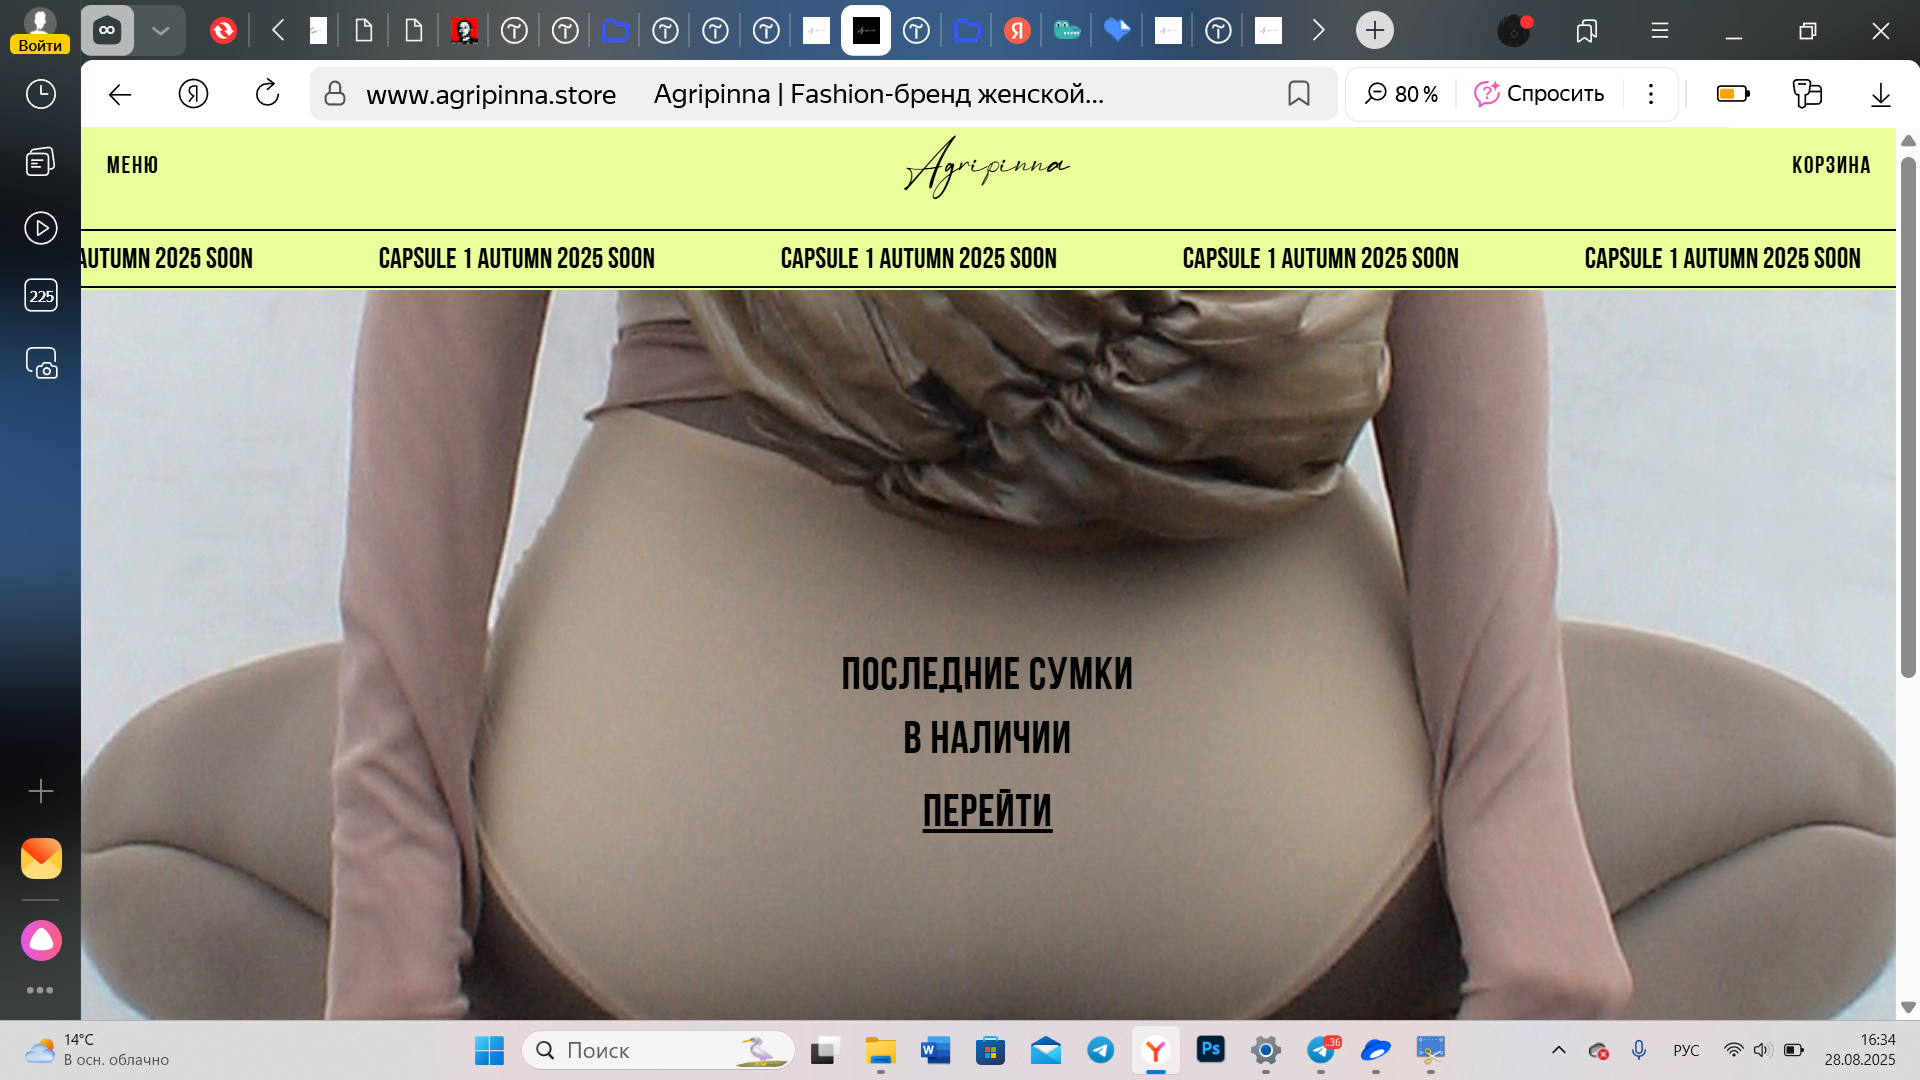This screenshot has height=1080, width=1920.
Task: Open the browser hamburger main menu
Action: coord(1660,31)
